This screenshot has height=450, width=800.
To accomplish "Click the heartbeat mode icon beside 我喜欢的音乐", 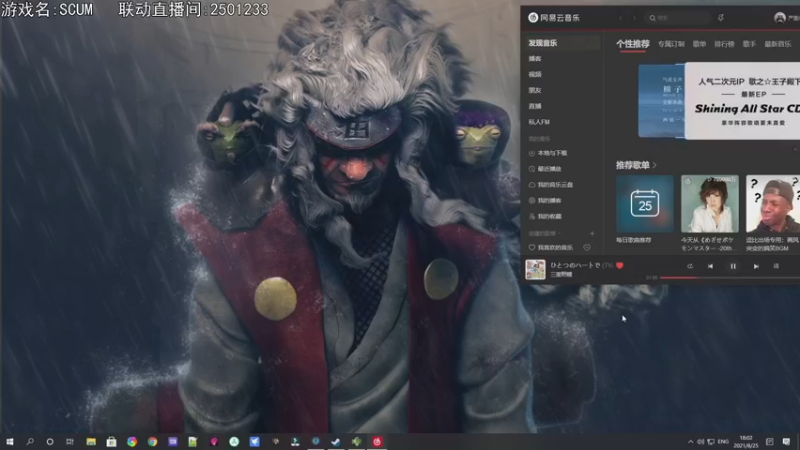I will point(587,247).
